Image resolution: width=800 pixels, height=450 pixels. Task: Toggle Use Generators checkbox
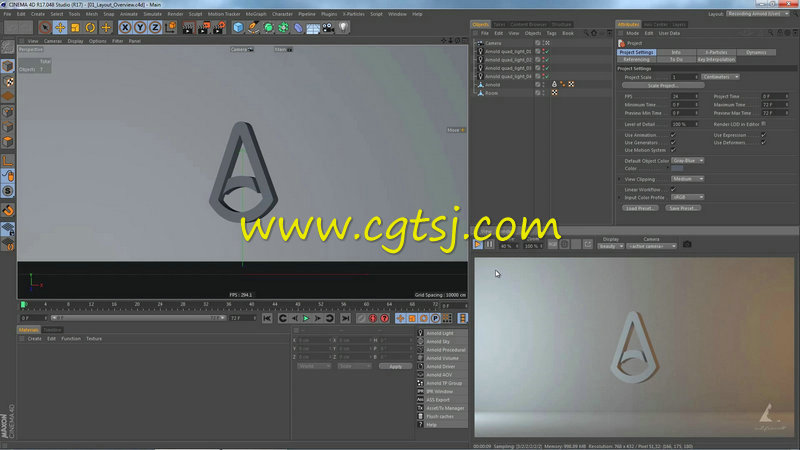click(673, 143)
